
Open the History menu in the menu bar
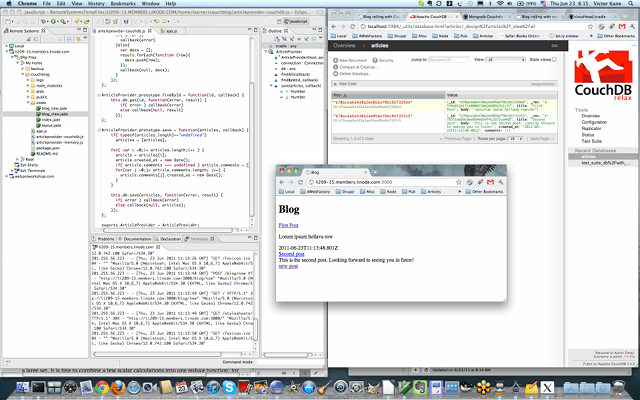96,3
